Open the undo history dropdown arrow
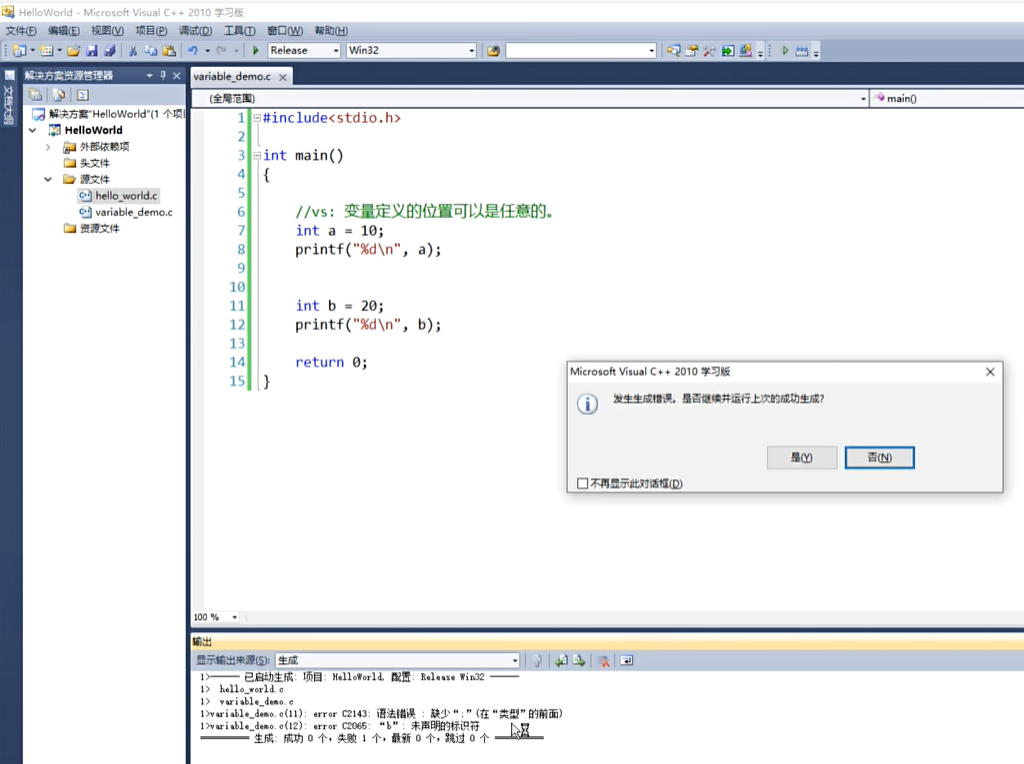Viewport: 1024px width, 764px height. click(208, 50)
